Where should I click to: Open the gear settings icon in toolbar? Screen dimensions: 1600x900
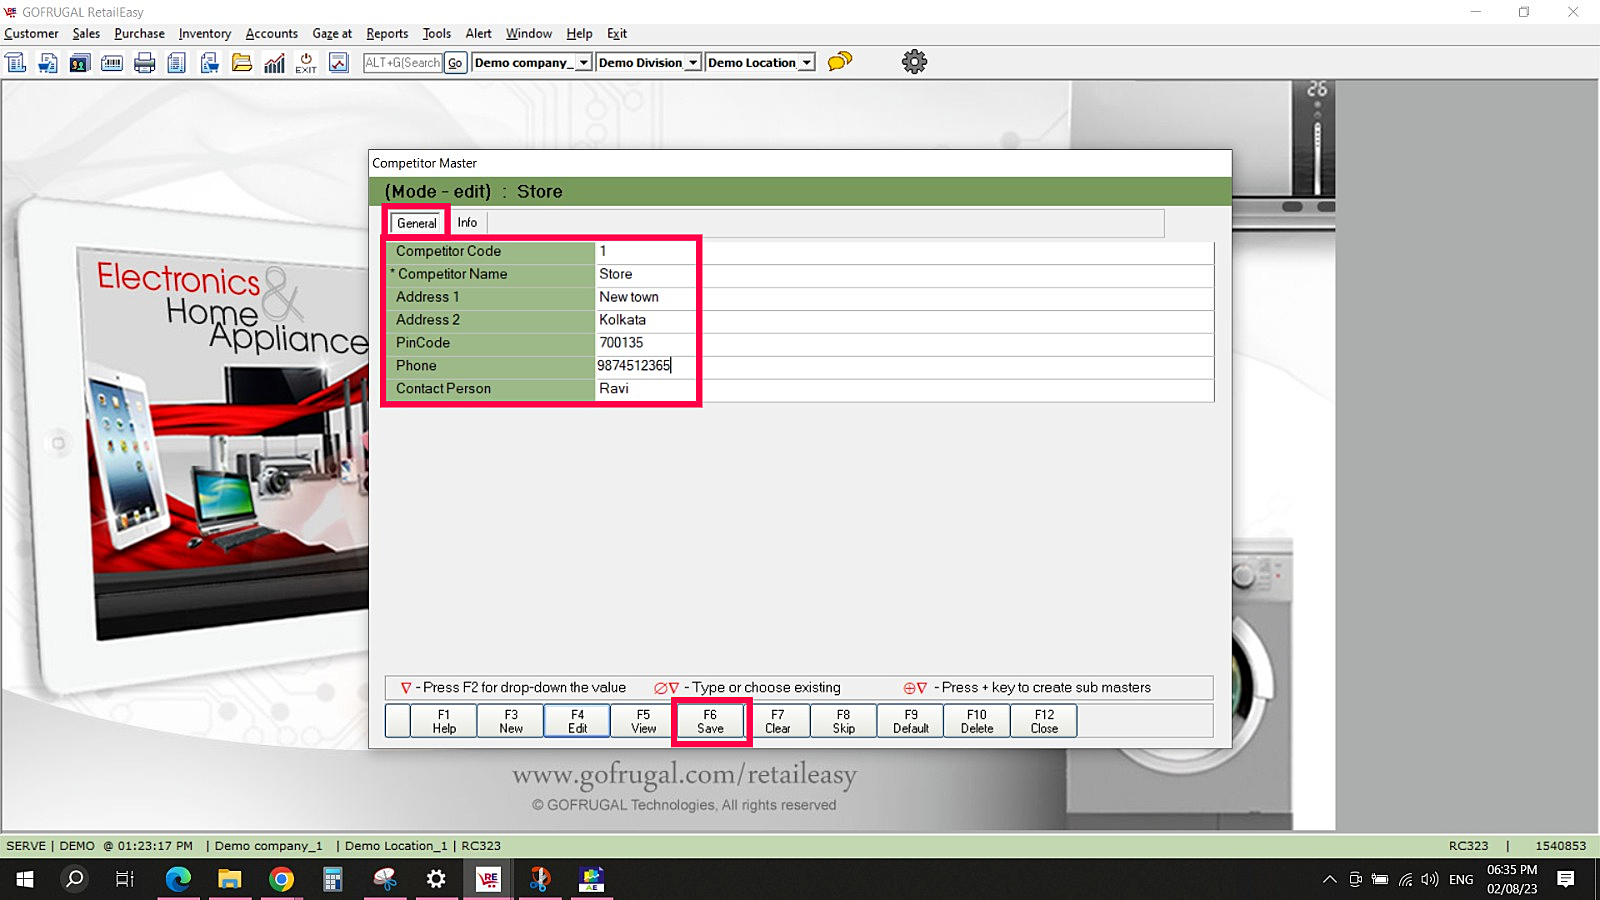click(914, 62)
